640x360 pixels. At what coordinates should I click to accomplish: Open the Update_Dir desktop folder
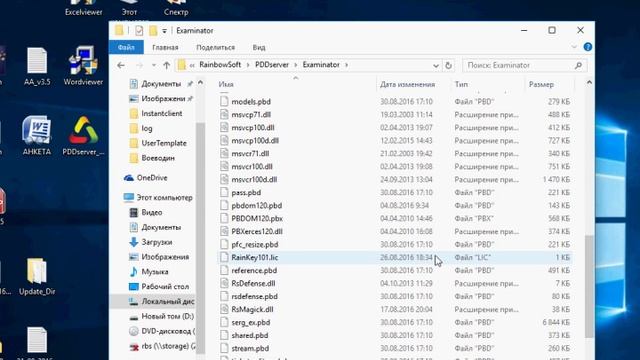coord(37,276)
